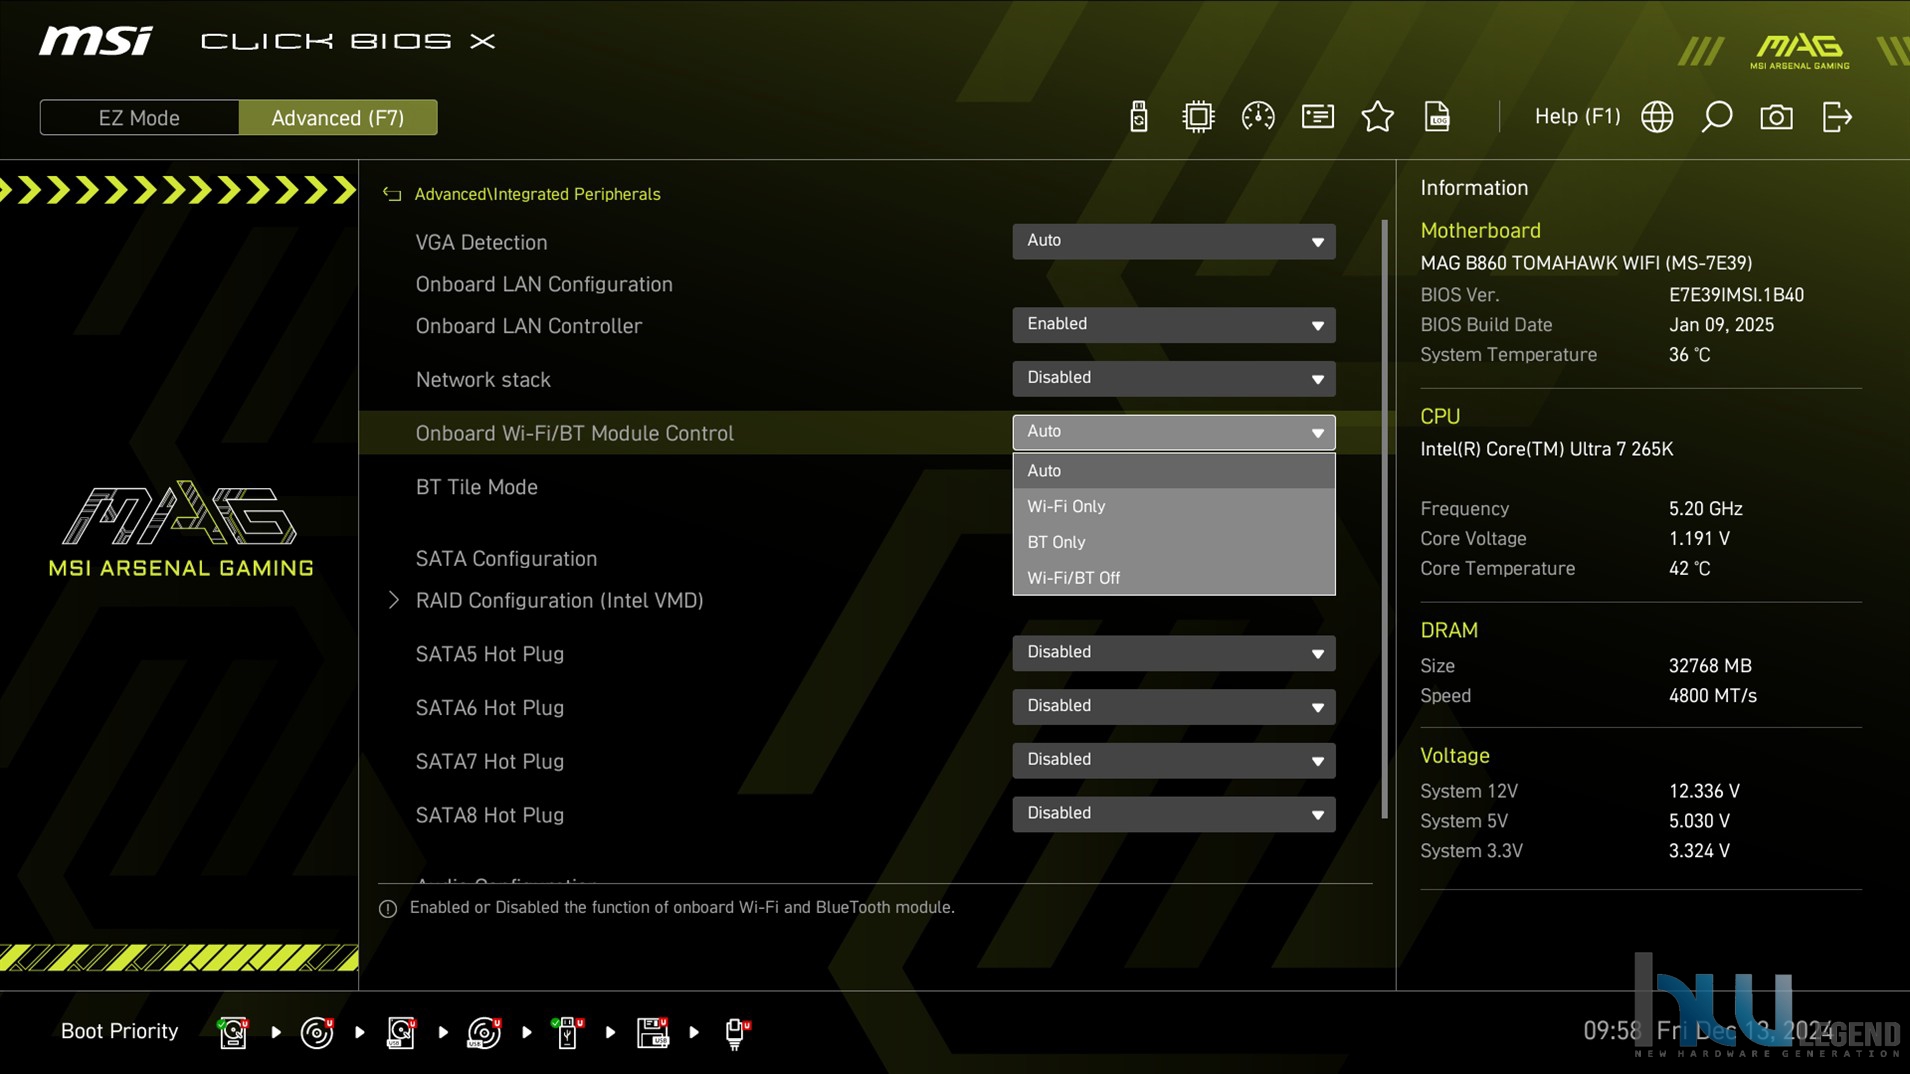Select the Network stack label

pos(483,380)
